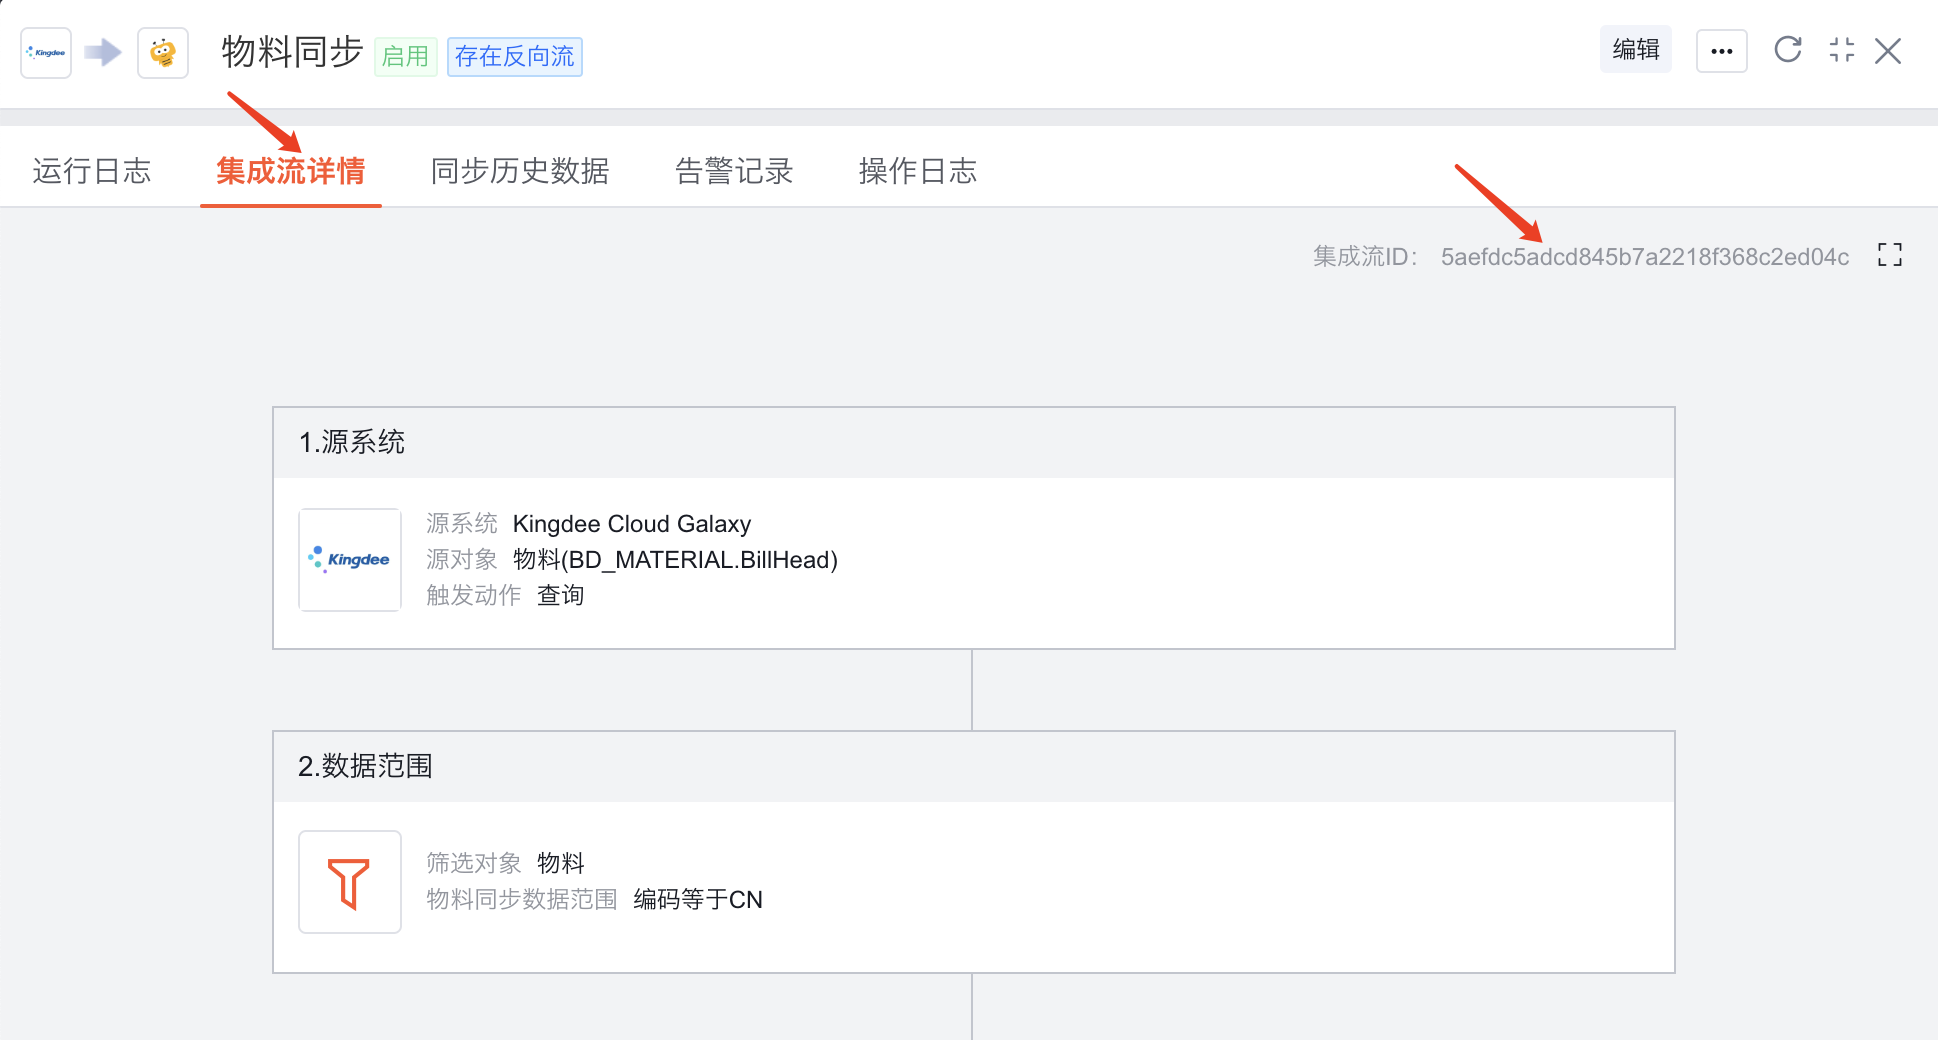Click the Kingdee logo in the 源系统 card
This screenshot has height=1040, width=1938.
tap(349, 560)
